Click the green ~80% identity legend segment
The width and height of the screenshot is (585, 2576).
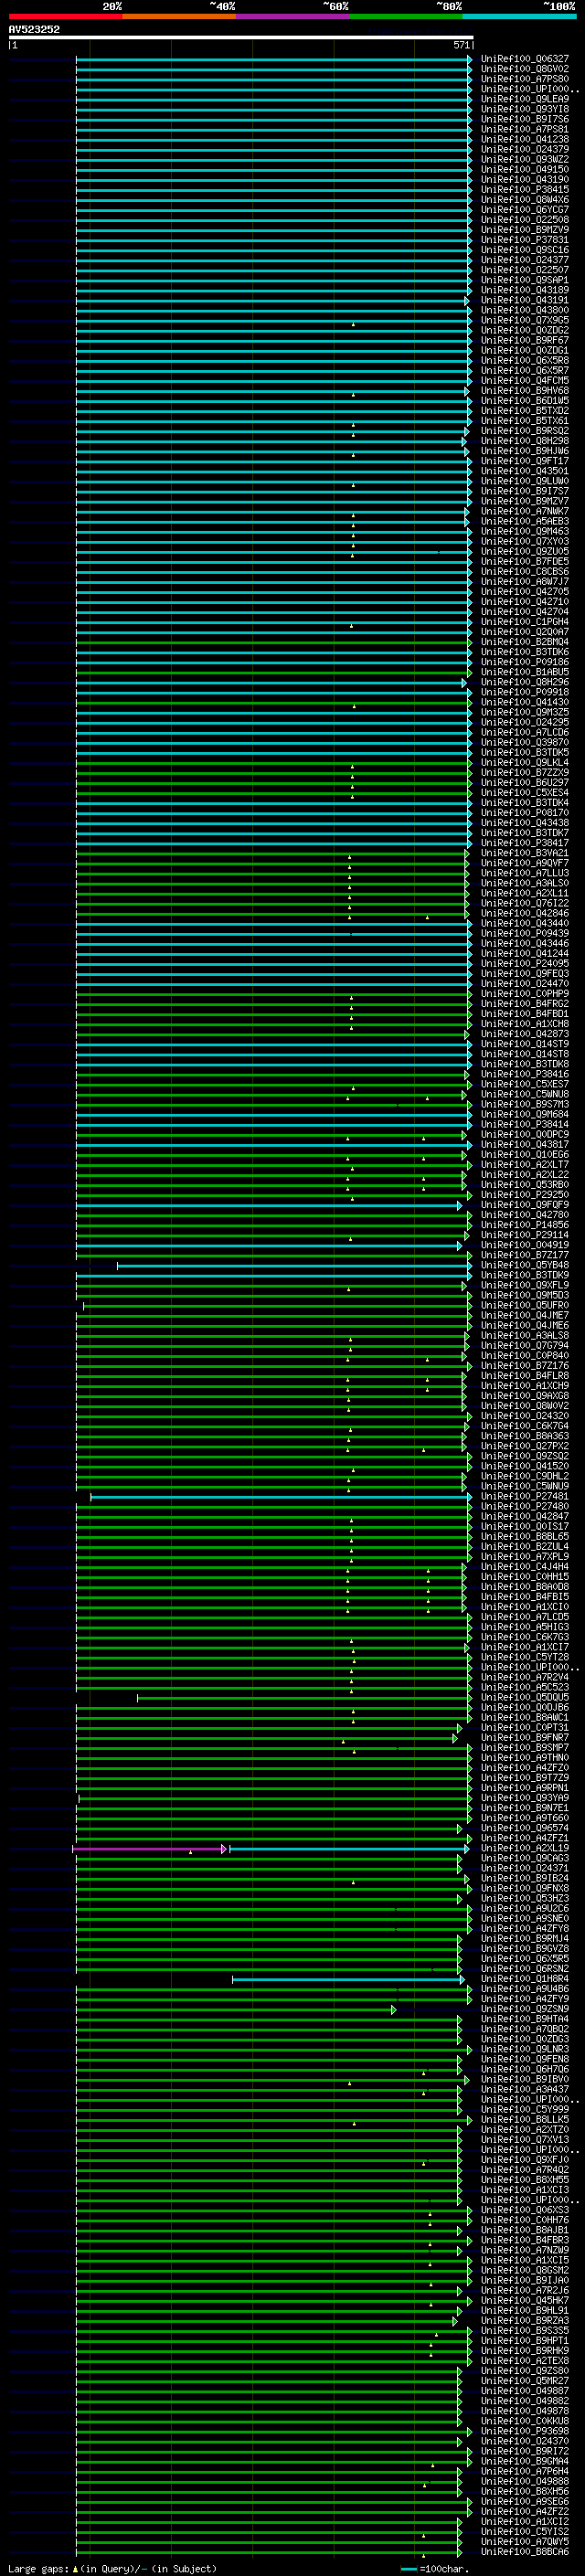[x=406, y=16]
